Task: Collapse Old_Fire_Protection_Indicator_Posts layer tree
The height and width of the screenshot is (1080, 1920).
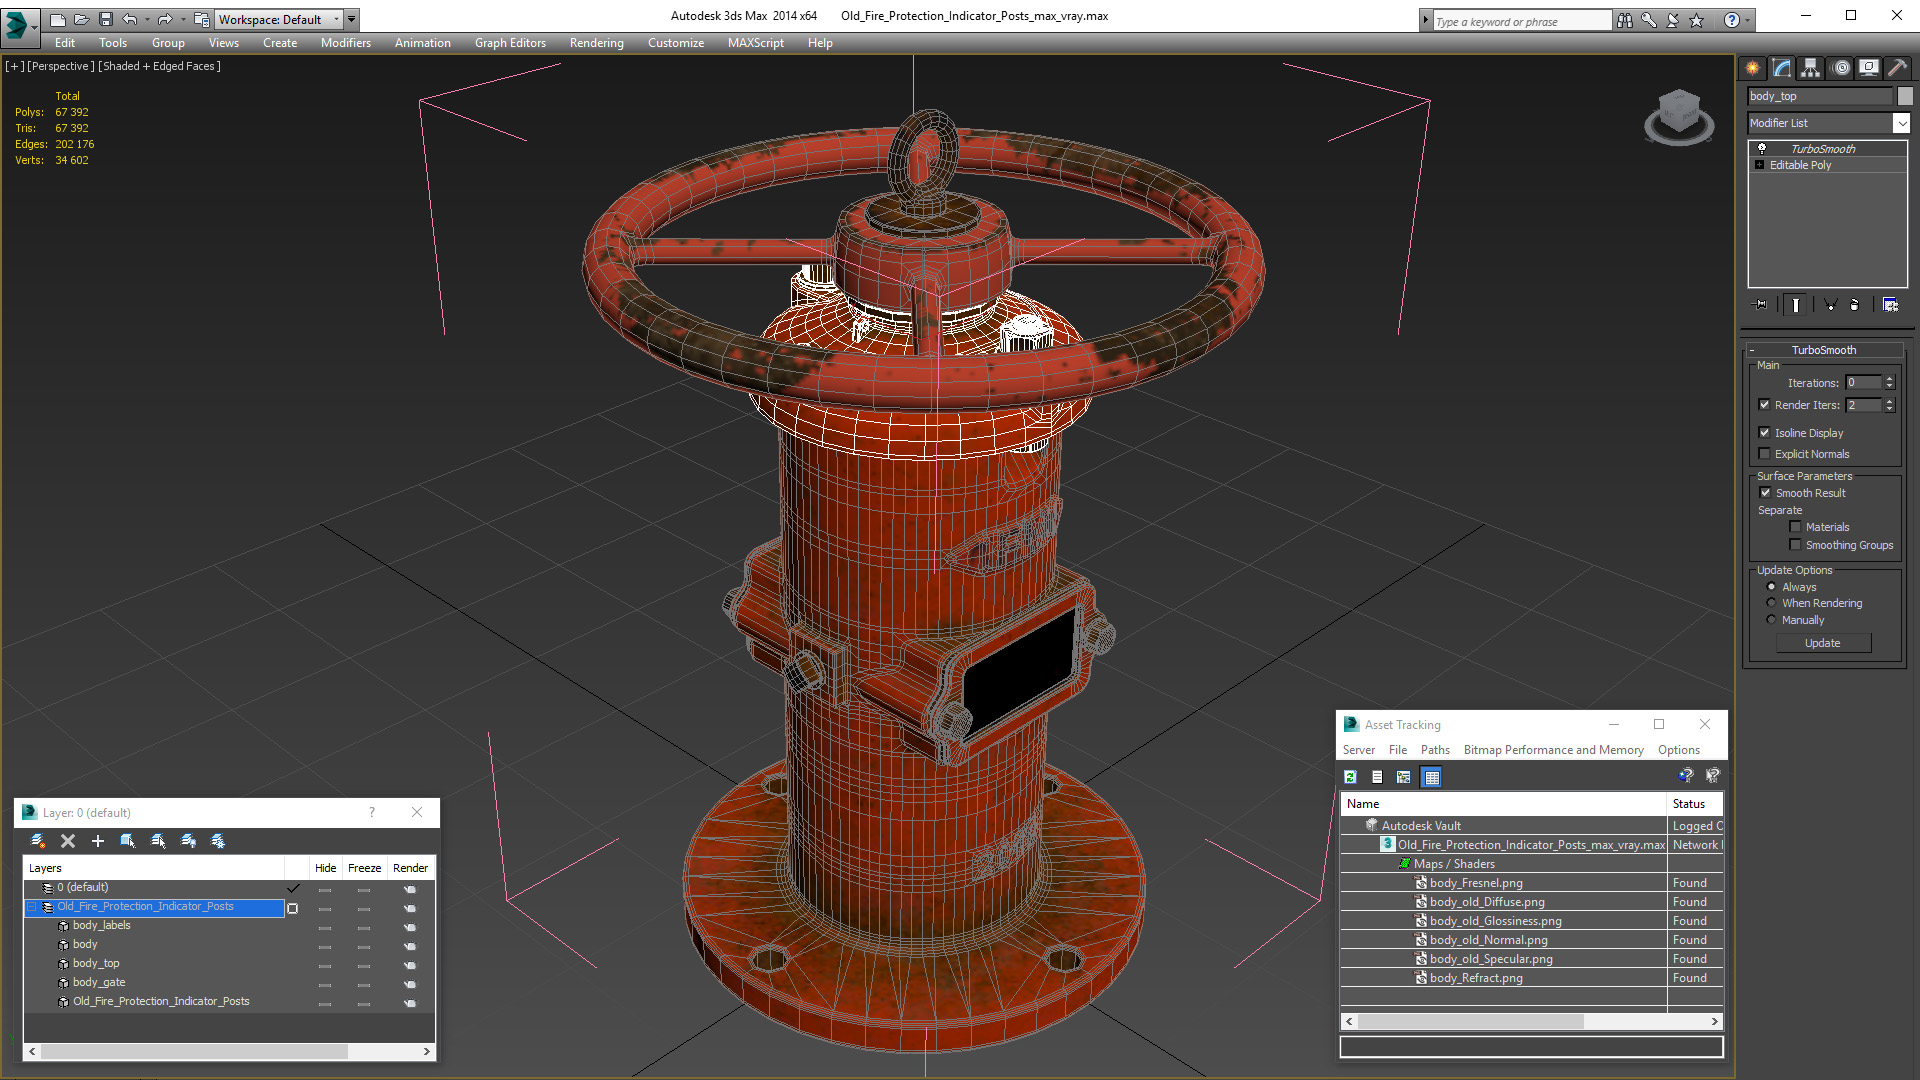Action: tap(31, 907)
